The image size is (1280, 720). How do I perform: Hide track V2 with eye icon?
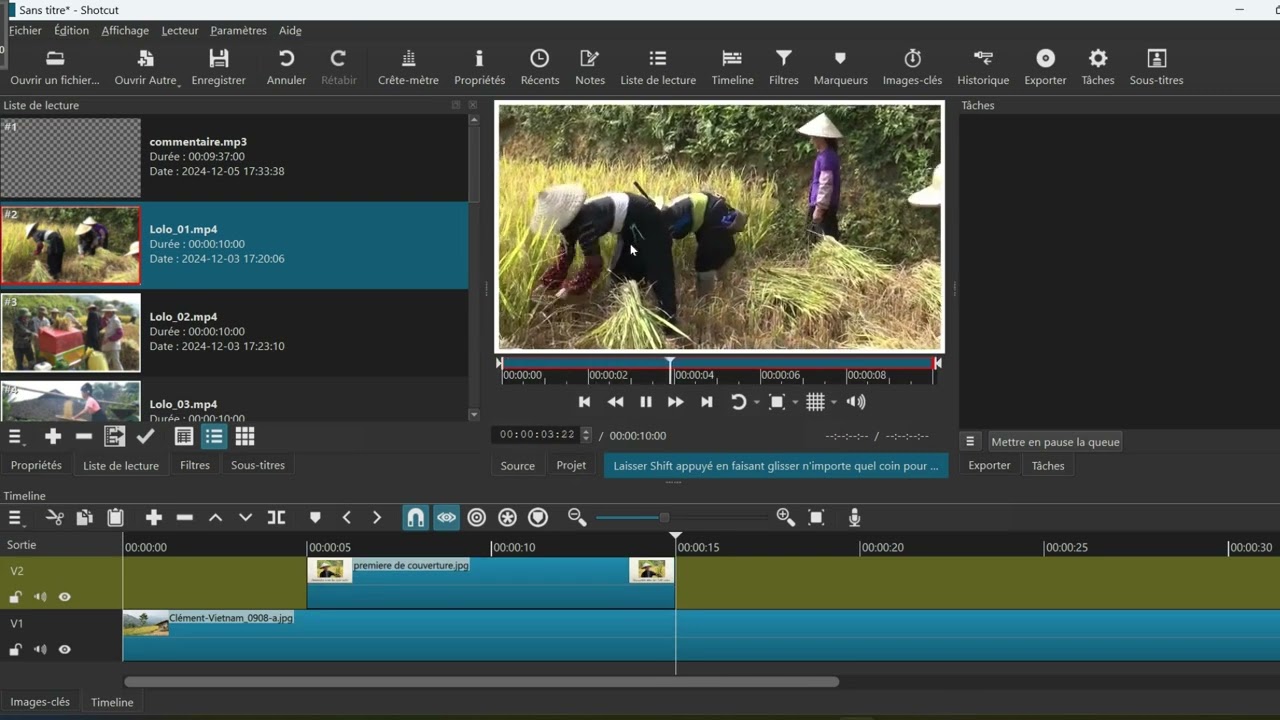65,597
